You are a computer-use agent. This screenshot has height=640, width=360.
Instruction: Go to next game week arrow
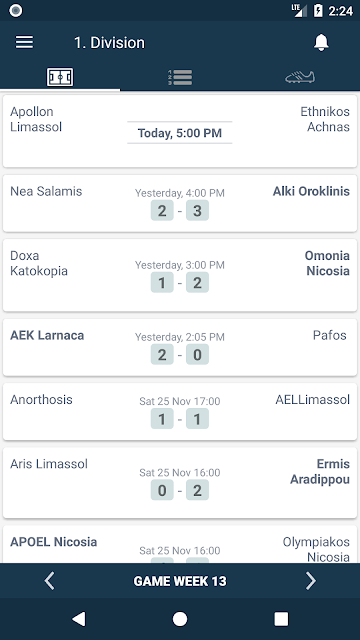(311, 581)
